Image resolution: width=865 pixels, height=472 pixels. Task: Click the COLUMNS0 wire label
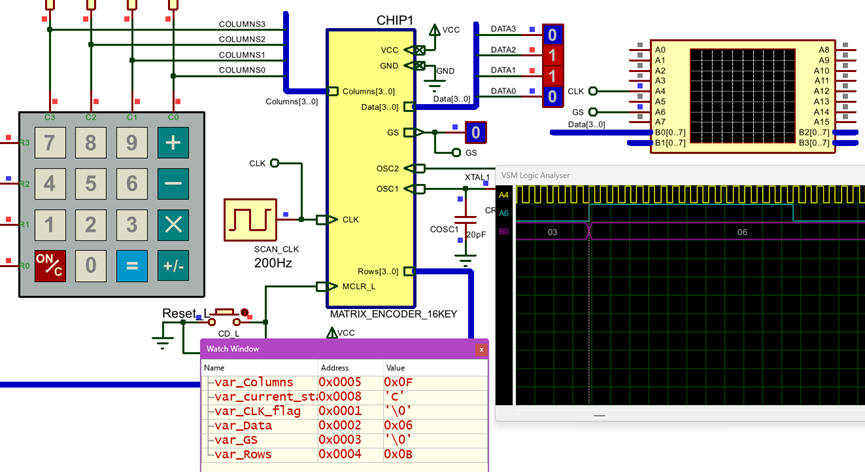(x=242, y=70)
